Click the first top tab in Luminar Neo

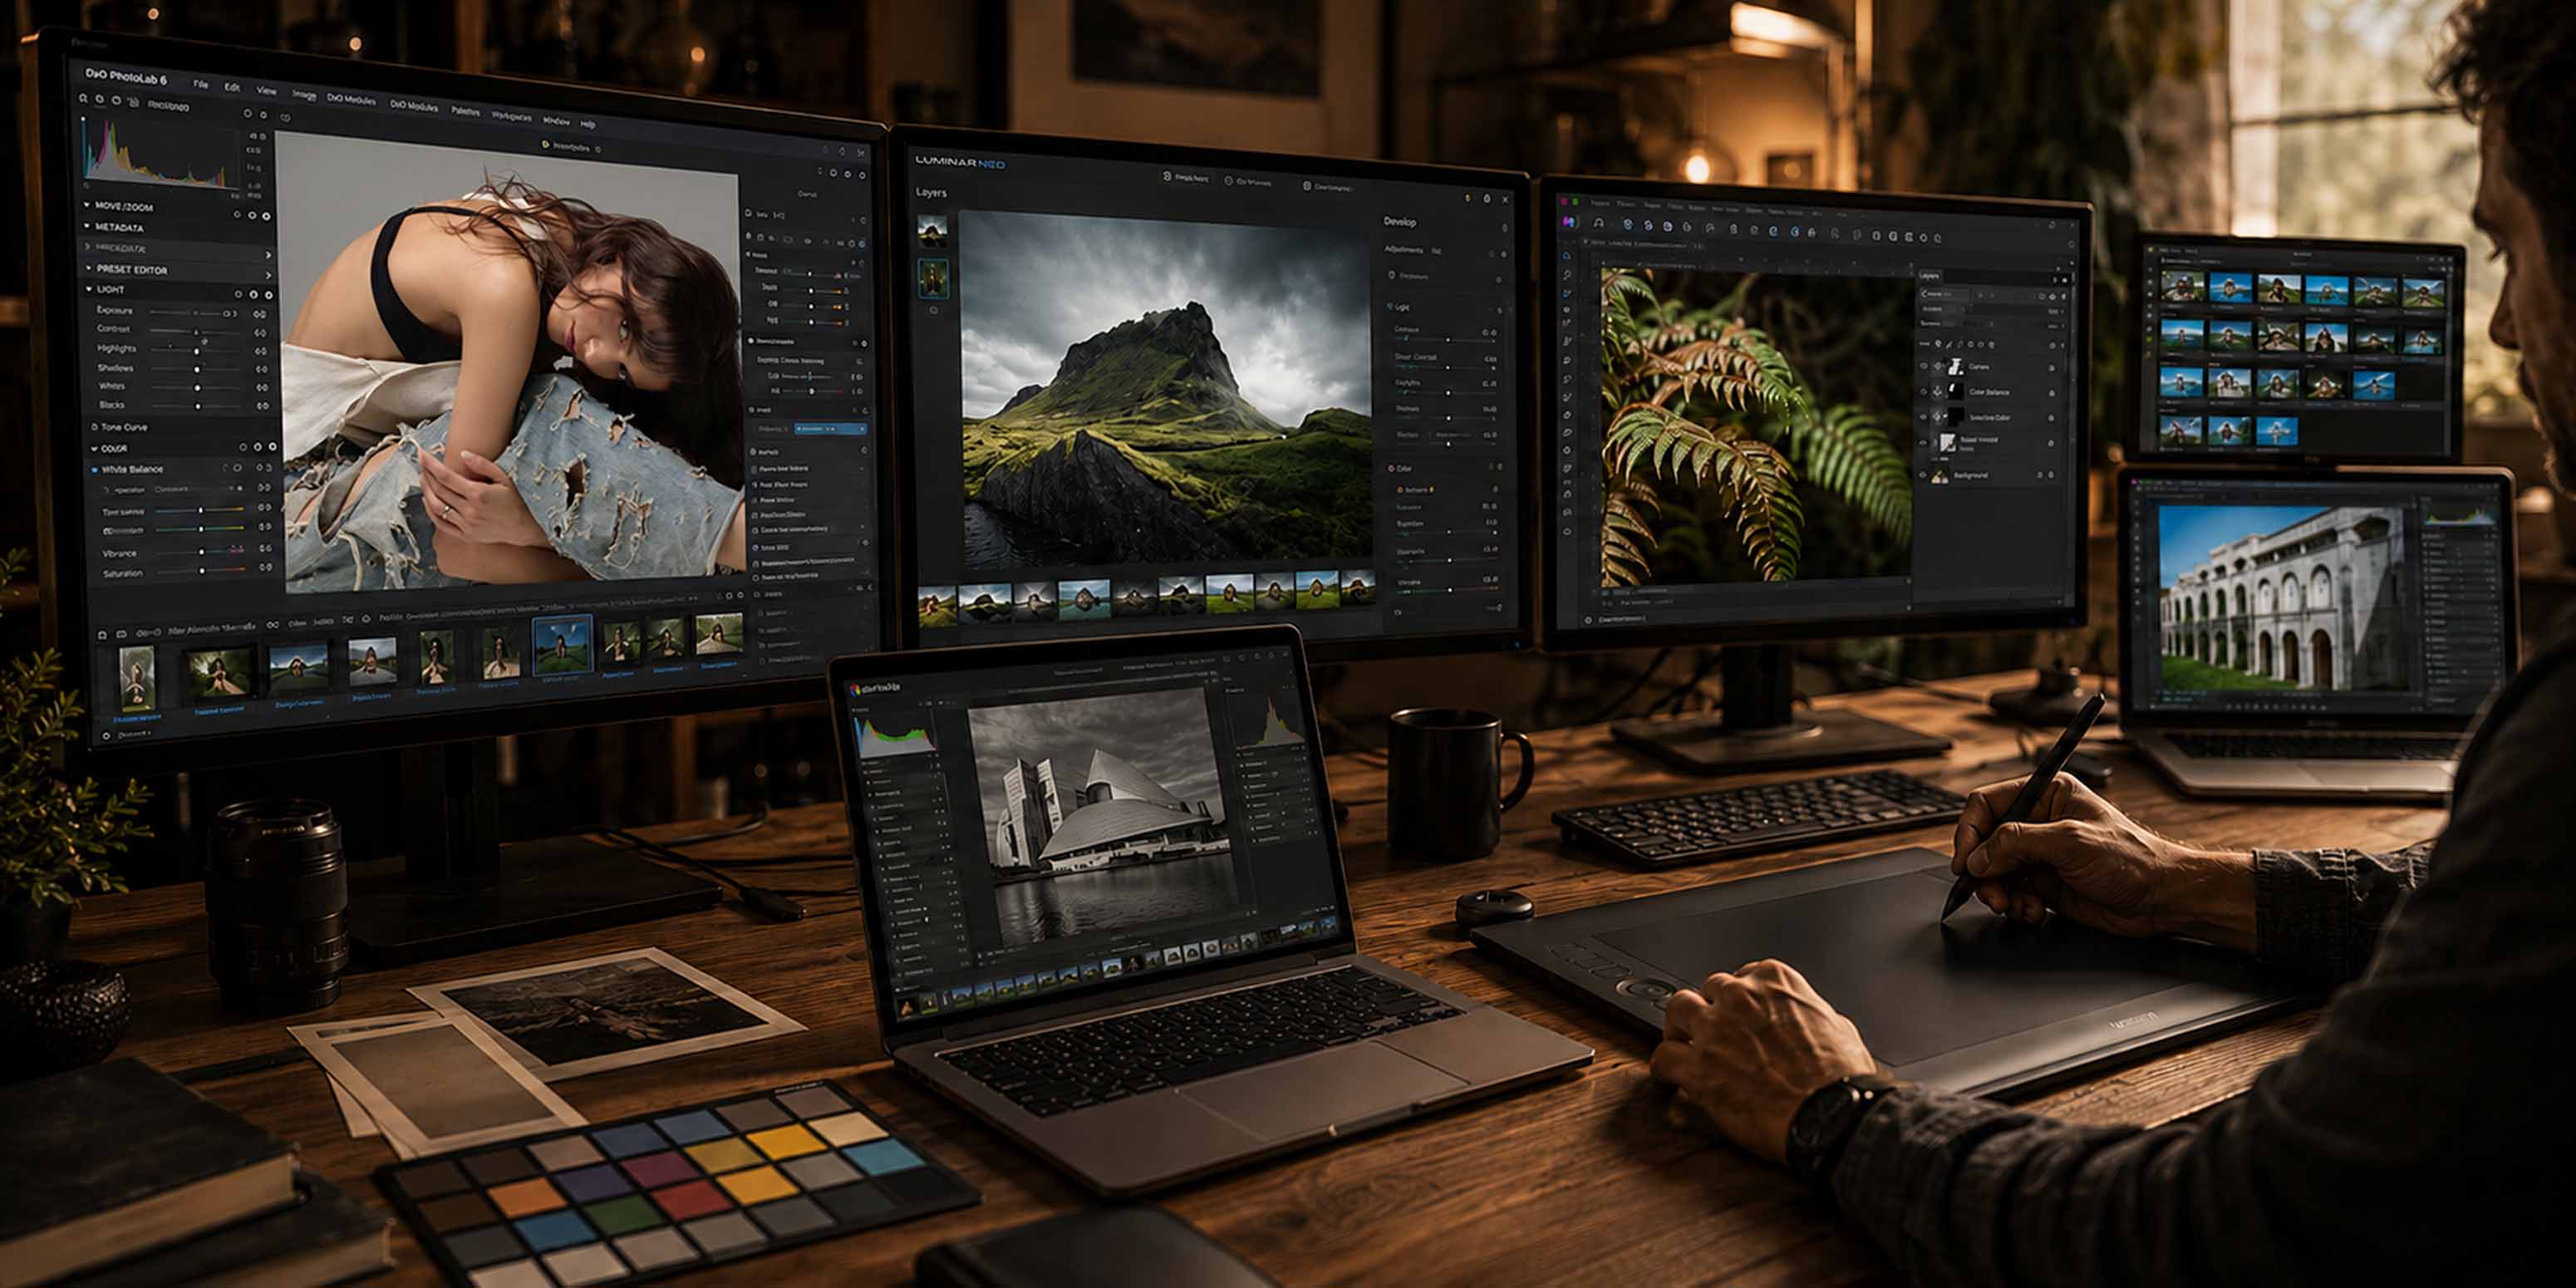pyautogui.click(x=1185, y=177)
